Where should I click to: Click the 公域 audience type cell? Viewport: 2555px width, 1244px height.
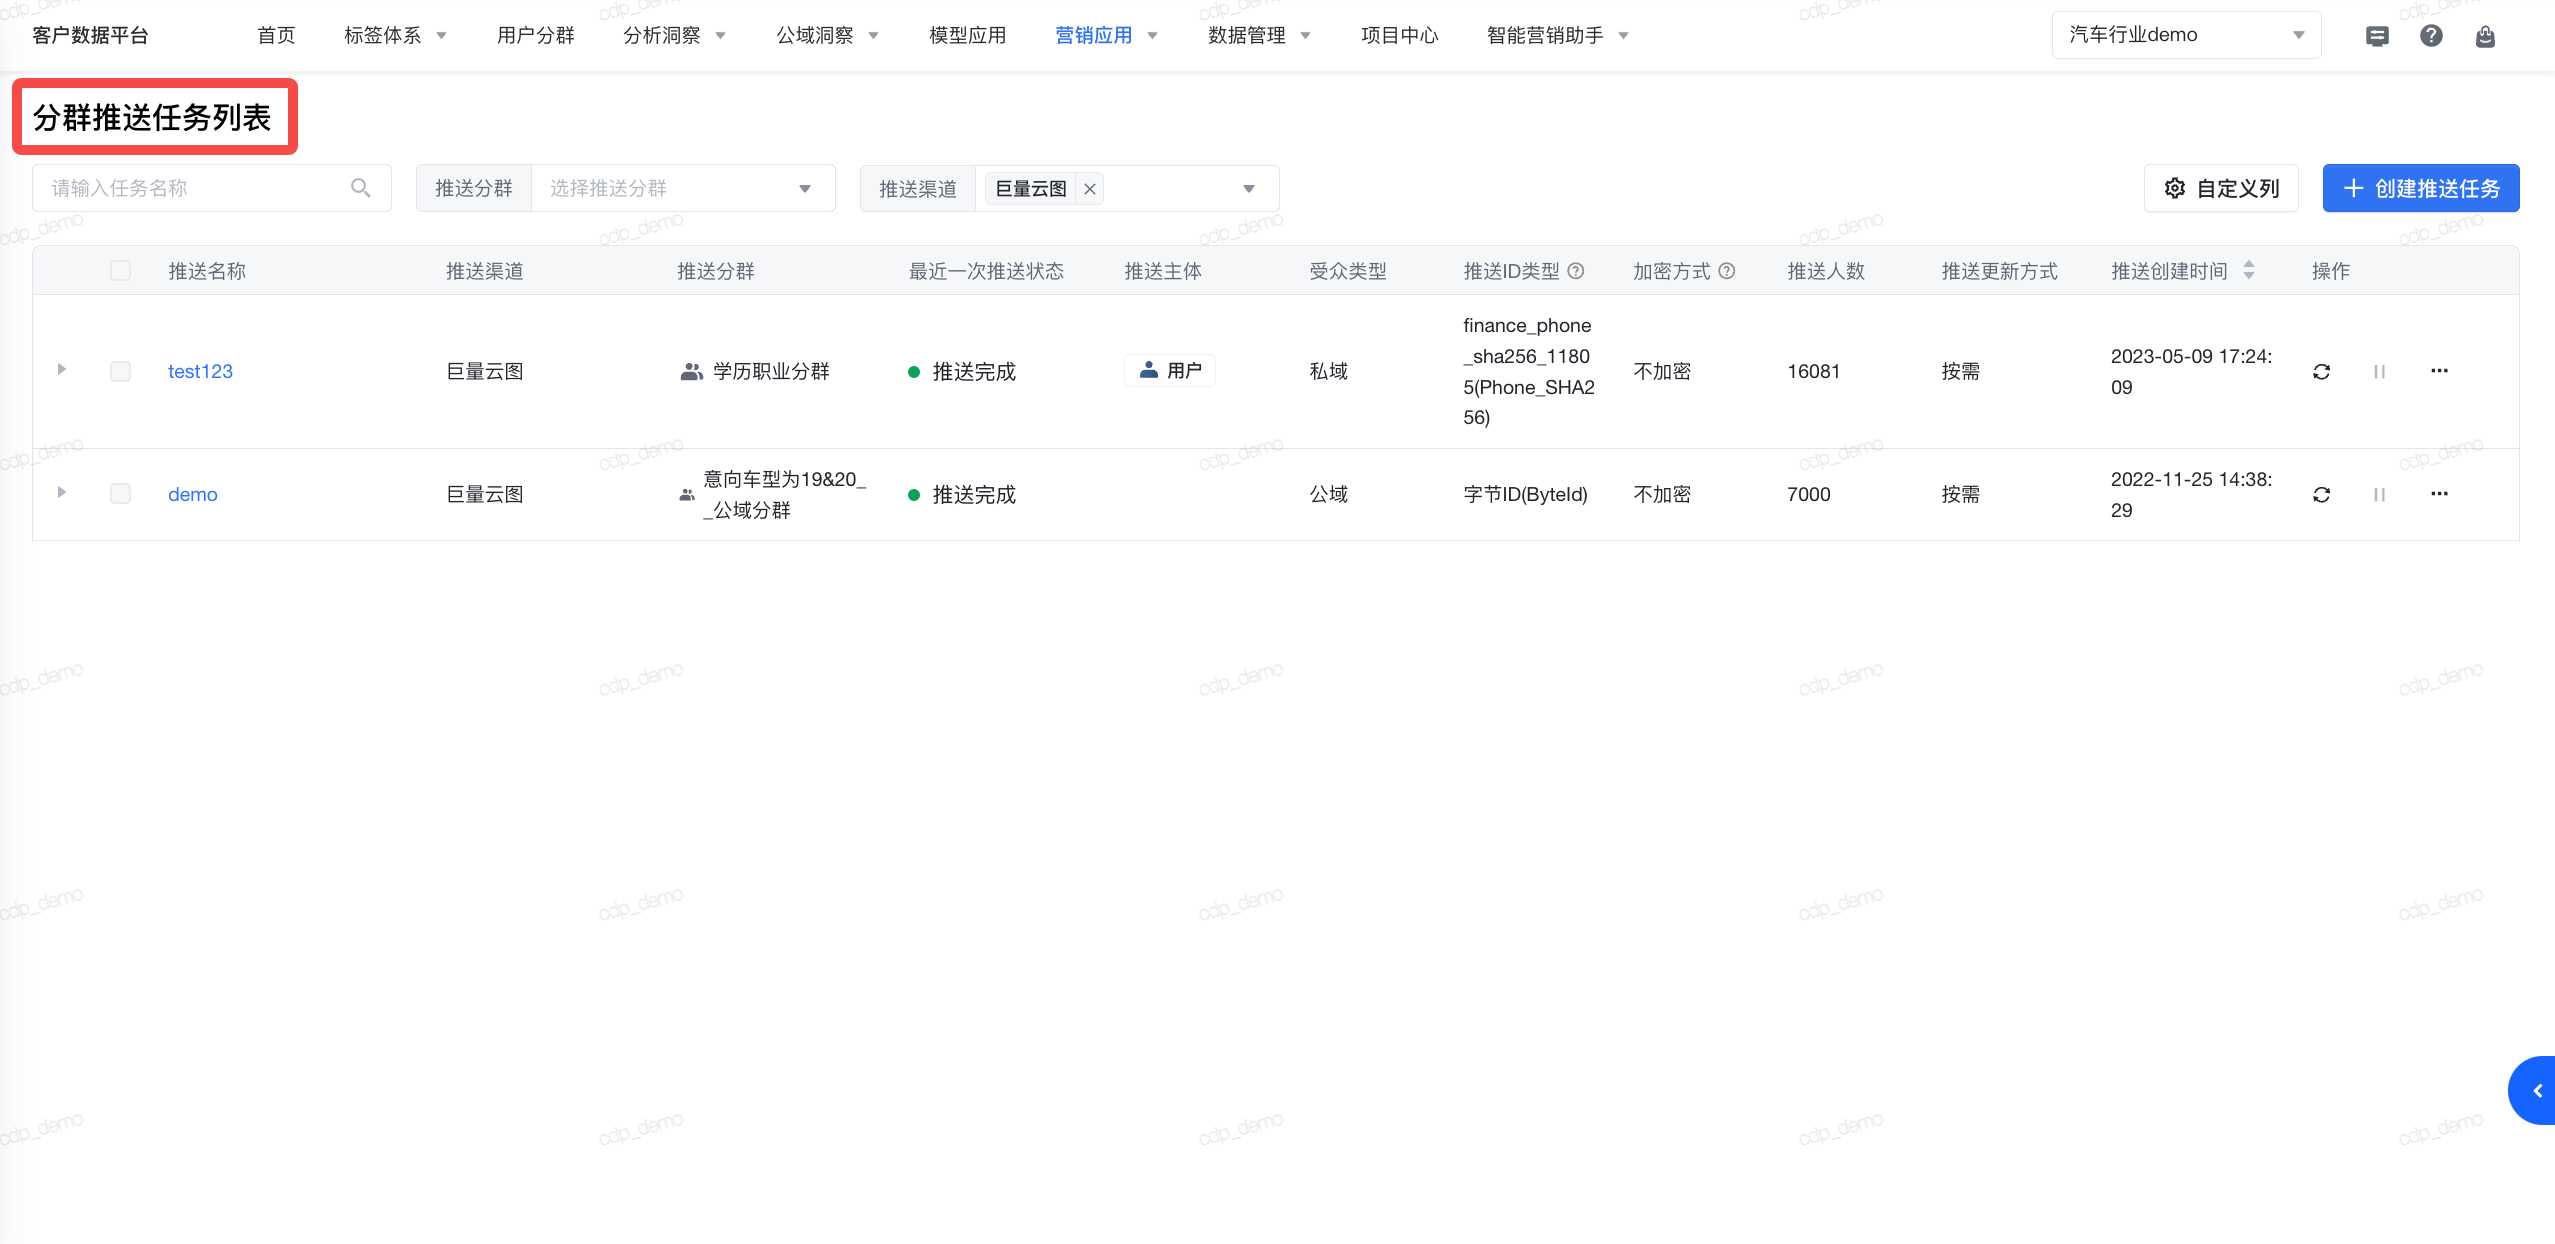pos(1329,494)
